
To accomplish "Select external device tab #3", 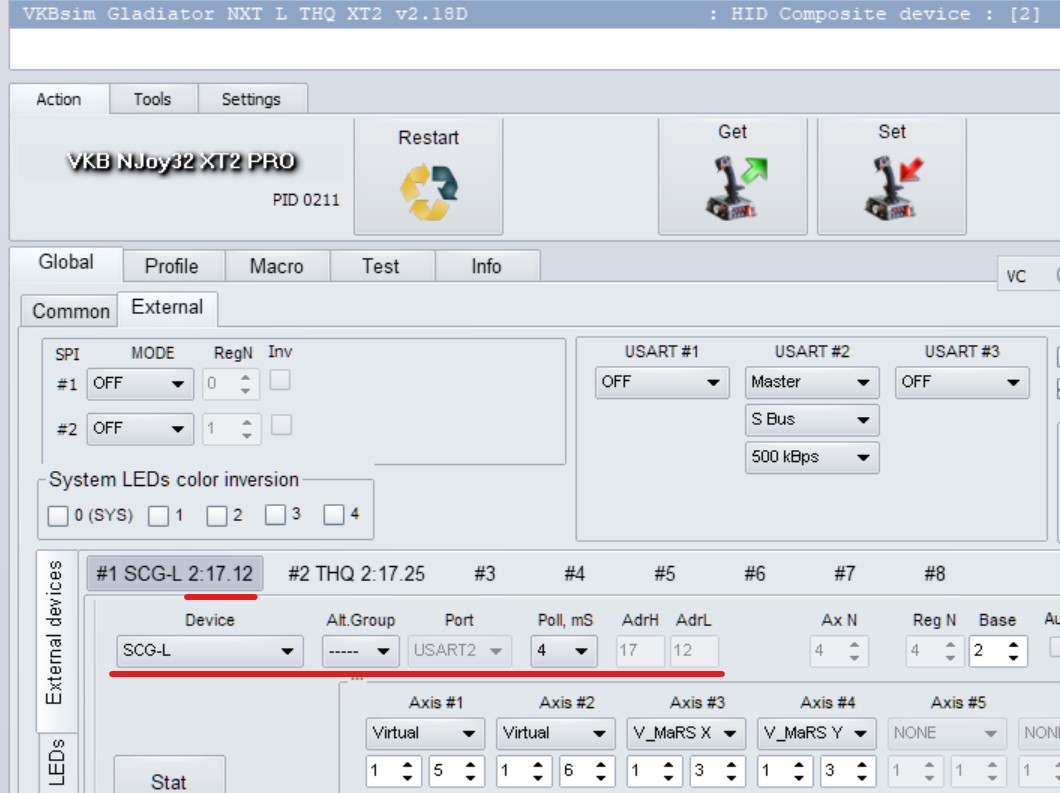I will coord(485,574).
